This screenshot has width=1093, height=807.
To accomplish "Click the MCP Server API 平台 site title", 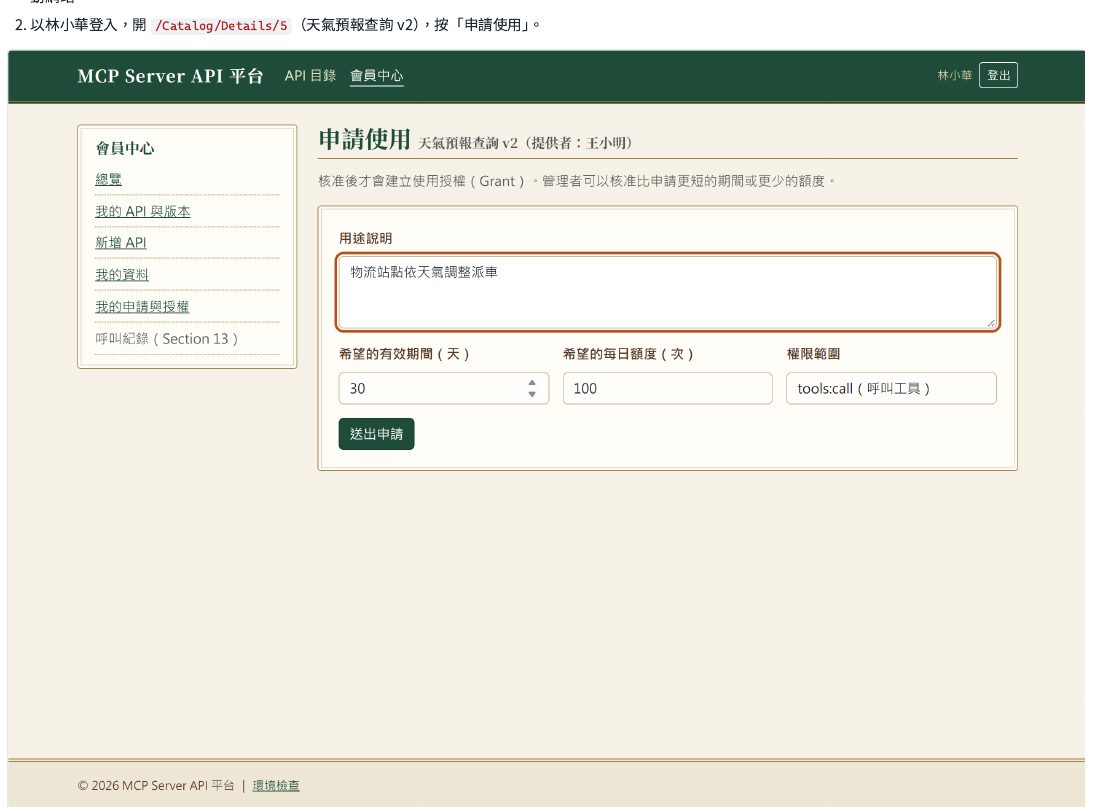I will (170, 75).
